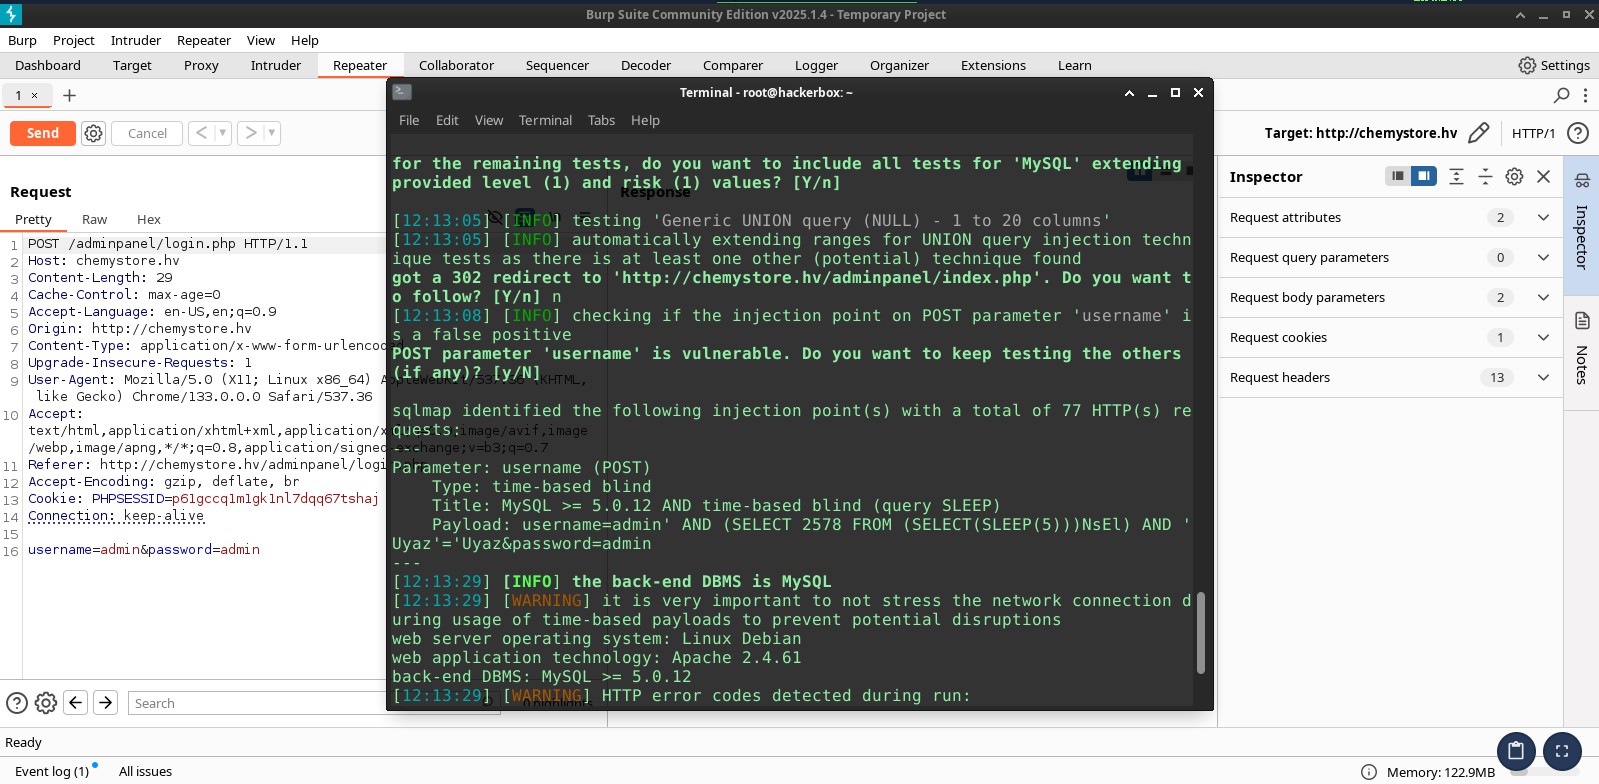Image resolution: width=1599 pixels, height=784 pixels.
Task: Click the fullscreen floating button
Action: pyautogui.click(x=1562, y=751)
